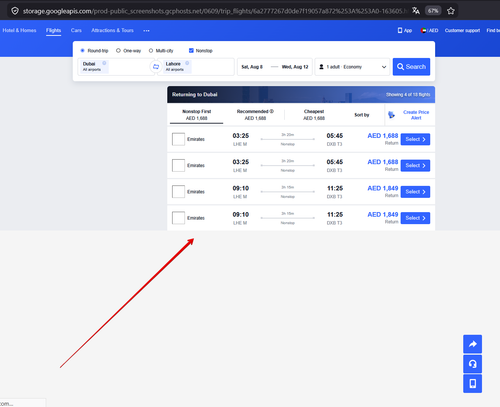
Task: Remove Dubai with its clear icon
Action: 104,63
